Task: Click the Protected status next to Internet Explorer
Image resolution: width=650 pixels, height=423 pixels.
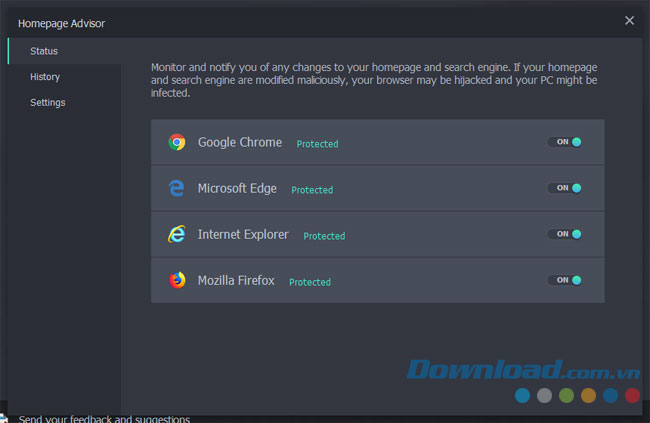Action: pos(324,236)
